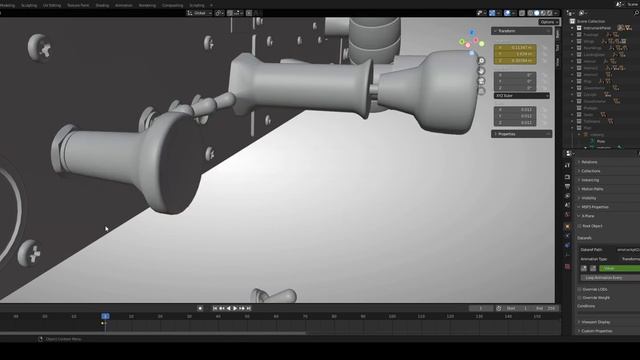Open the Texture Paint workspace tab

point(78,5)
